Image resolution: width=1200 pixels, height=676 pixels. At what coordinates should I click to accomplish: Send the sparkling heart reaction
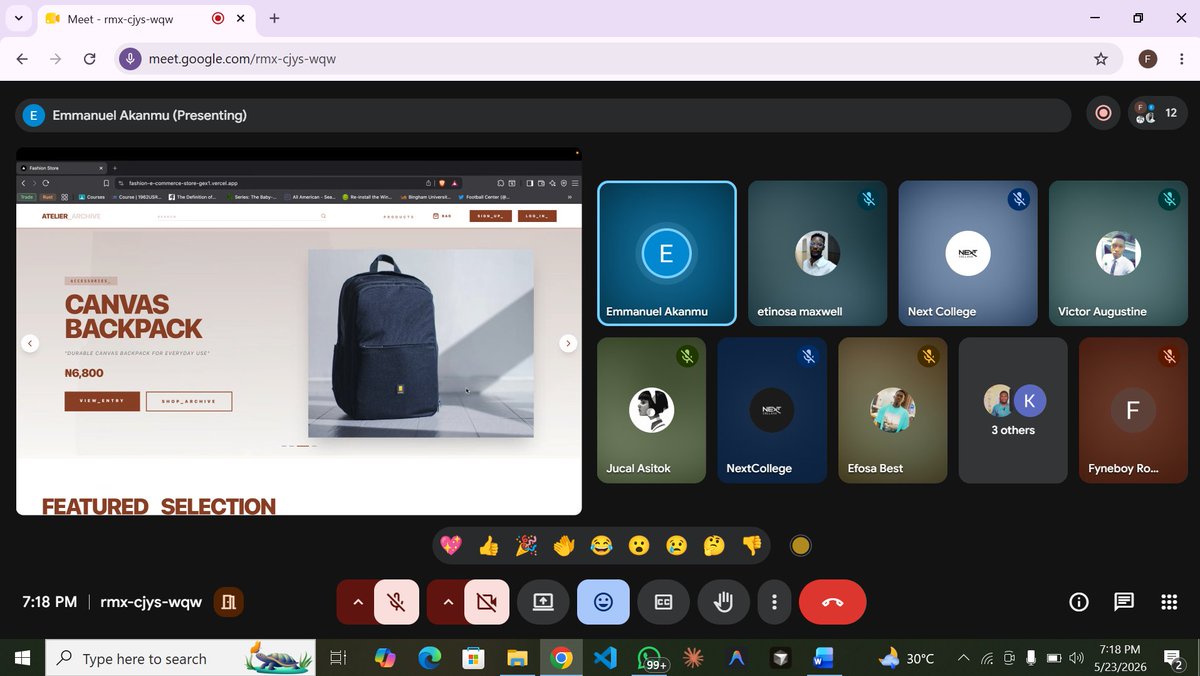pyautogui.click(x=452, y=546)
